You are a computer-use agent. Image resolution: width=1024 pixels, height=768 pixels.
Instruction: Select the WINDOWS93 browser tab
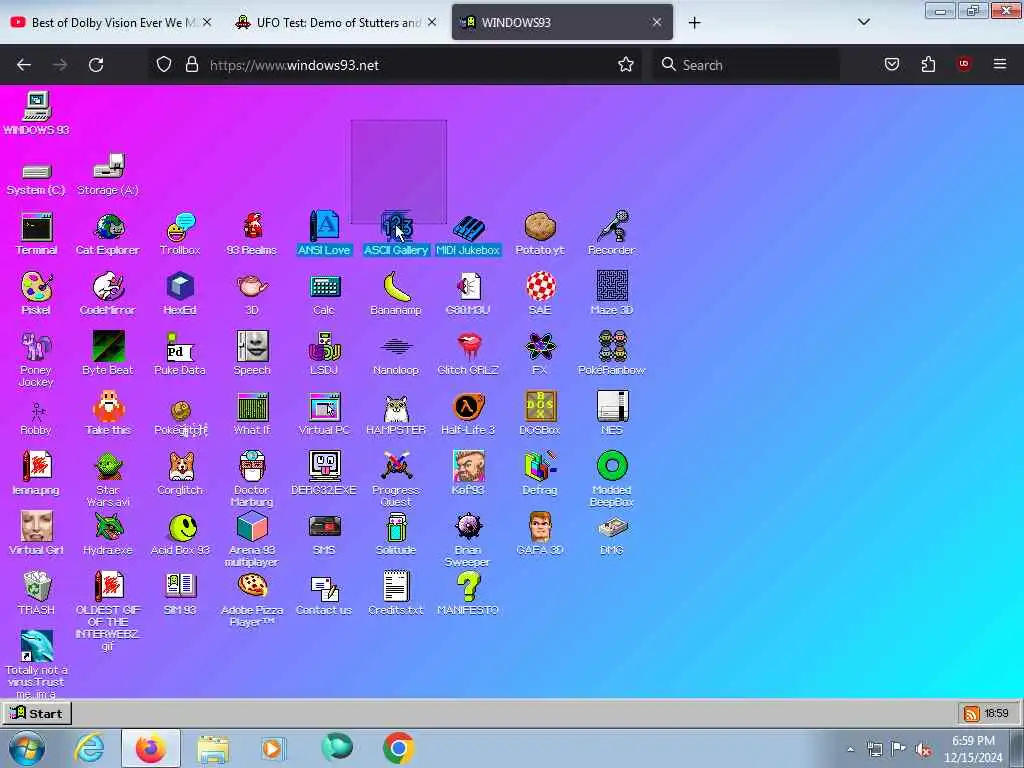[562, 22]
